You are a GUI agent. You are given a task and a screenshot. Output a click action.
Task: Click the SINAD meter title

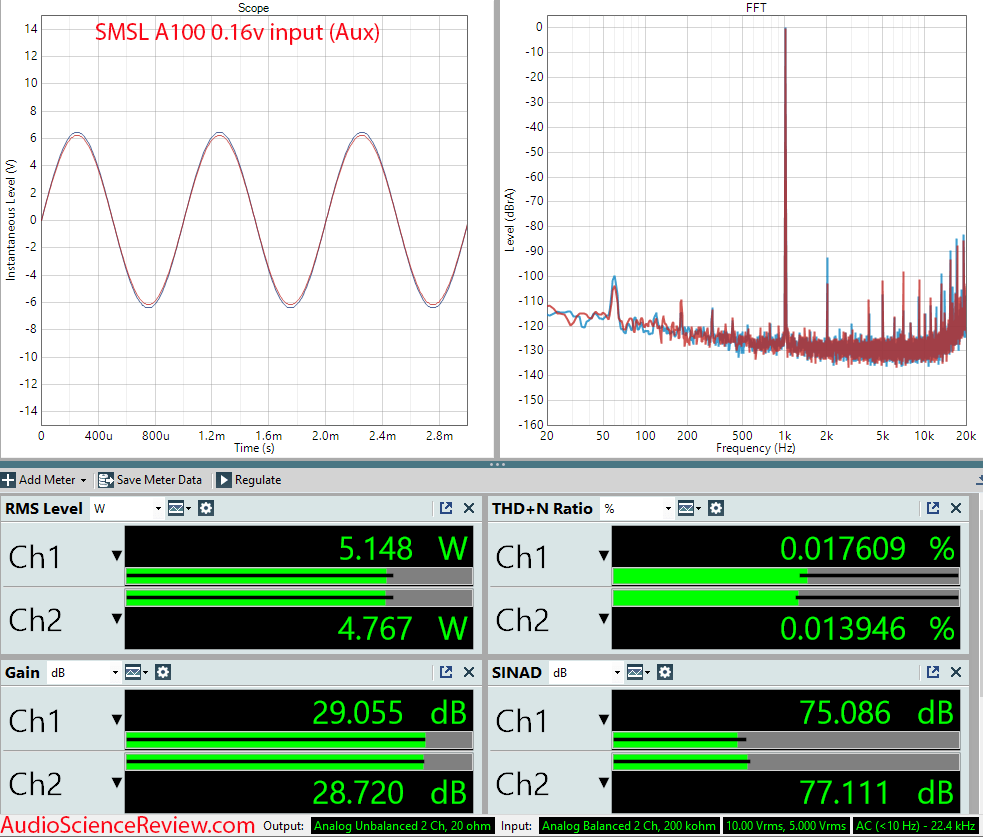click(517, 673)
